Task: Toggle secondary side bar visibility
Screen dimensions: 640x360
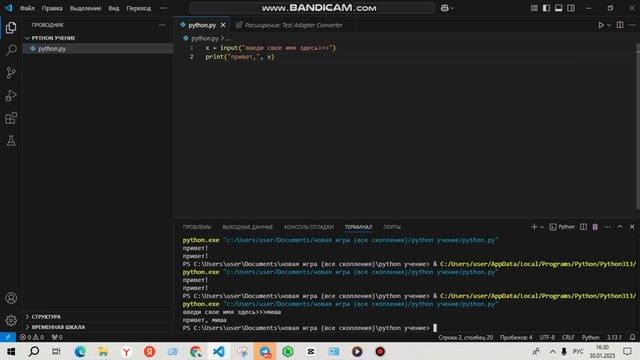Action: click(571, 8)
